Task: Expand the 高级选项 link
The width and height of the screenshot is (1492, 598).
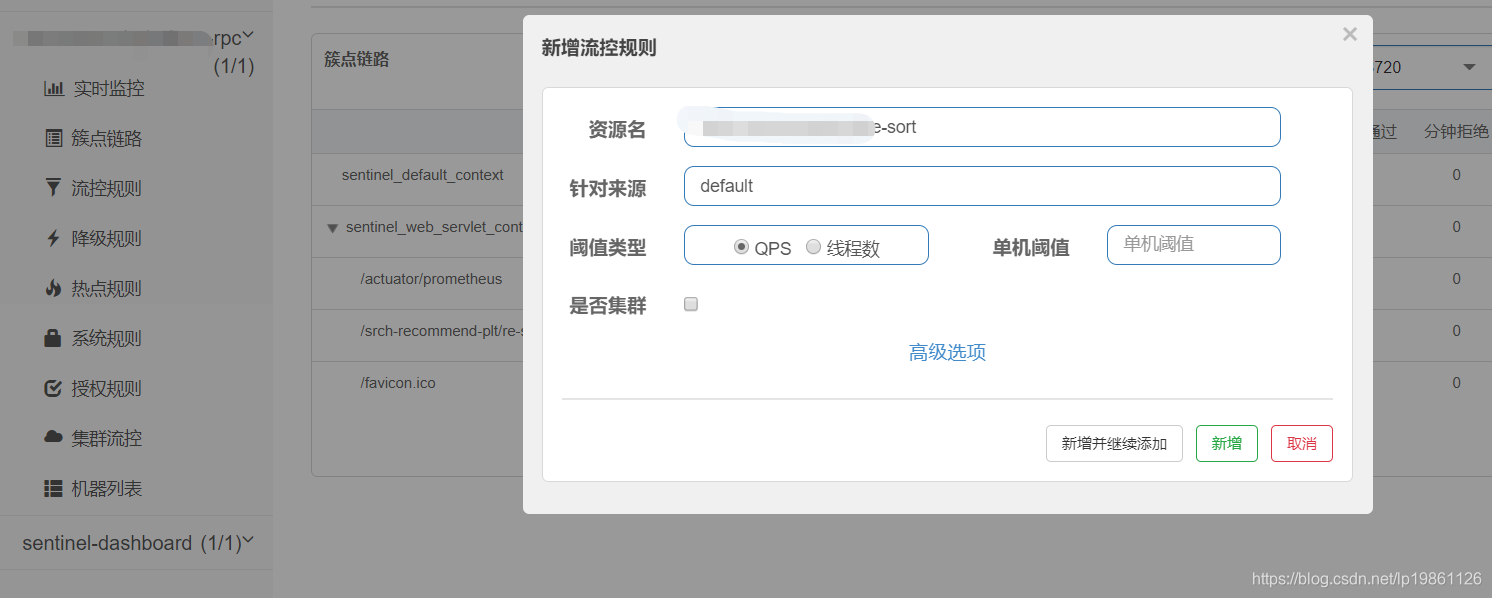Action: point(947,352)
